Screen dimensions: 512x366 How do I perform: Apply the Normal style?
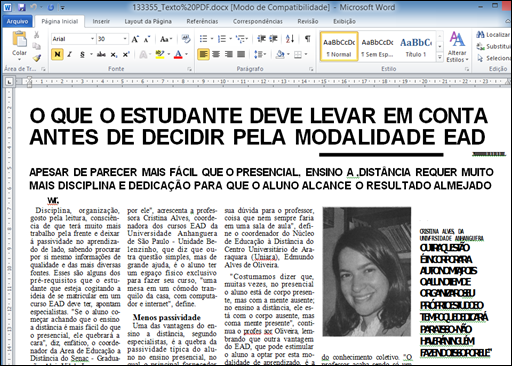[339, 47]
